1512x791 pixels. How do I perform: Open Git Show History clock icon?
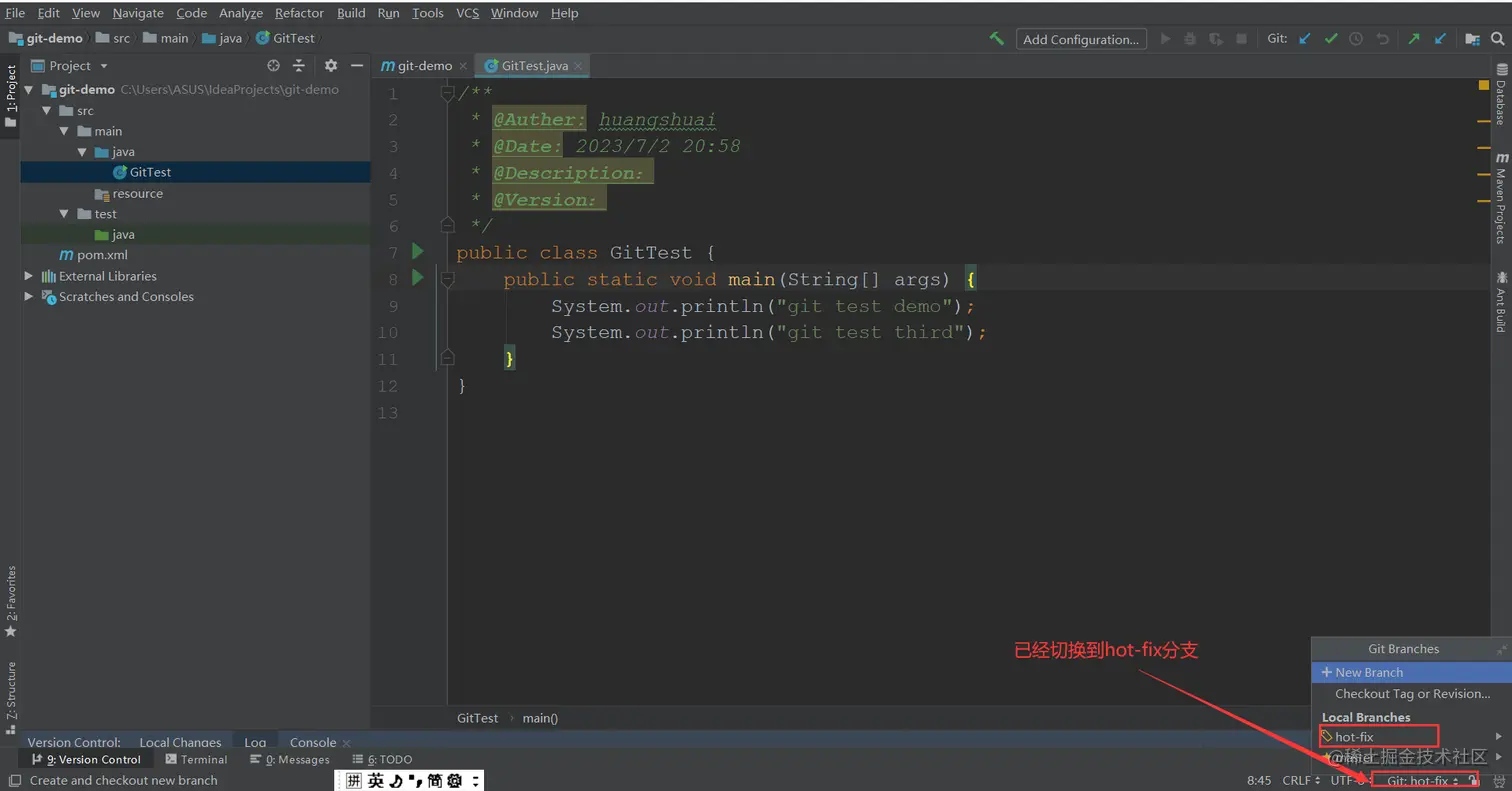[x=1356, y=39]
